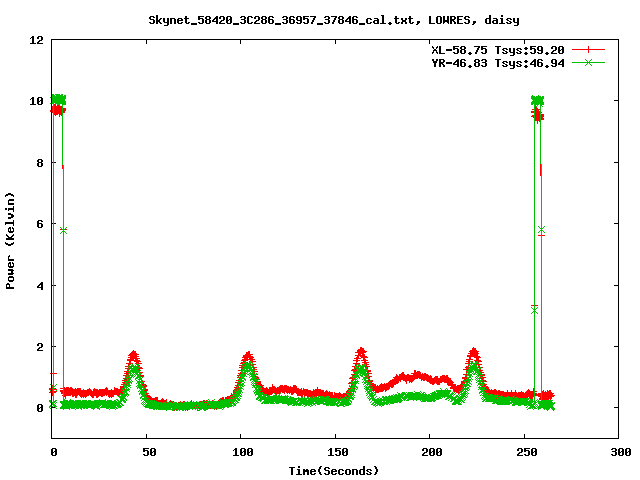Click the 300 tick label on the x-axis
640x480 pixels.
tap(618, 453)
